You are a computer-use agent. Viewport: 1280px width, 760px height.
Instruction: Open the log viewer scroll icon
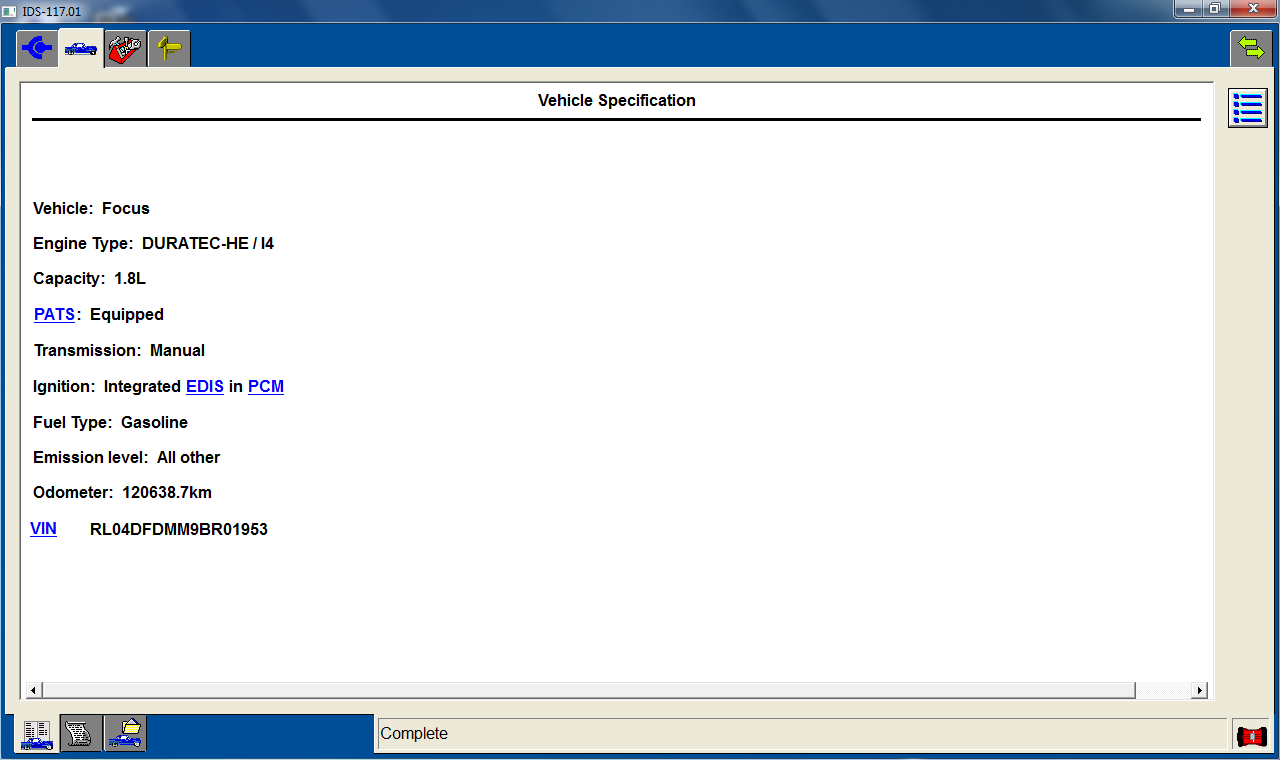(80, 734)
